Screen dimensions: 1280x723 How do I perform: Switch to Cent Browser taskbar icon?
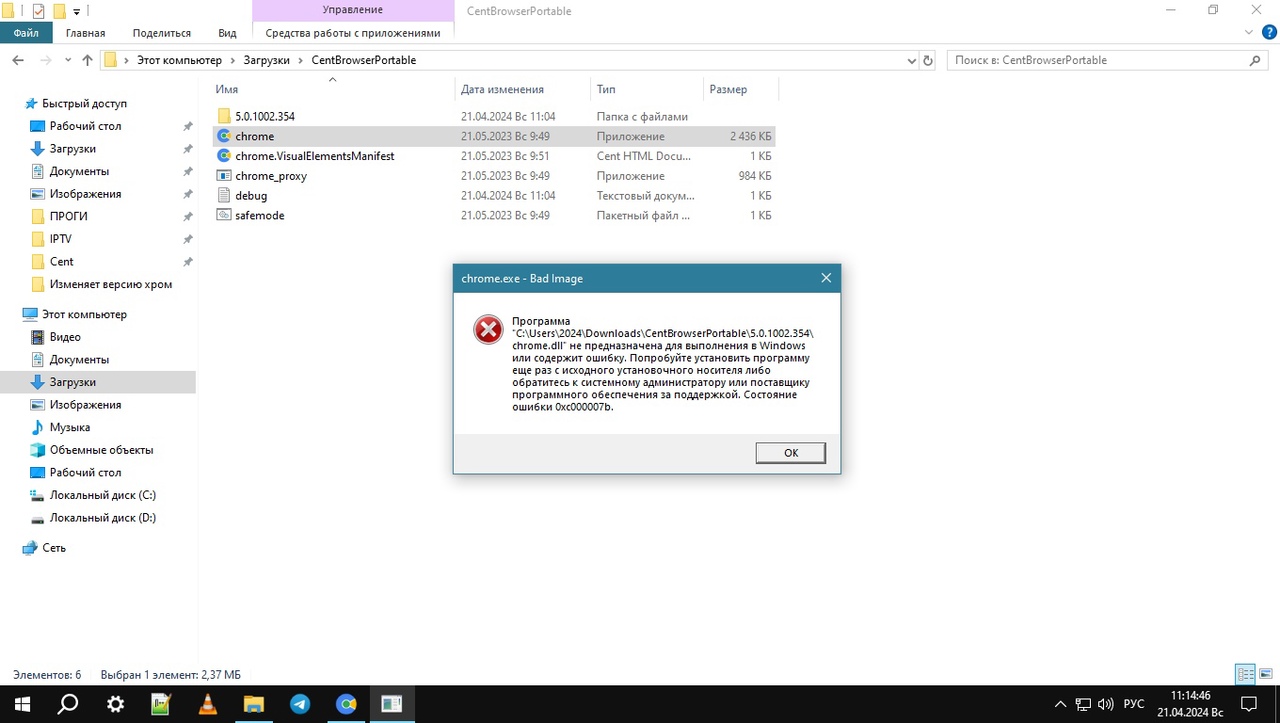click(346, 704)
